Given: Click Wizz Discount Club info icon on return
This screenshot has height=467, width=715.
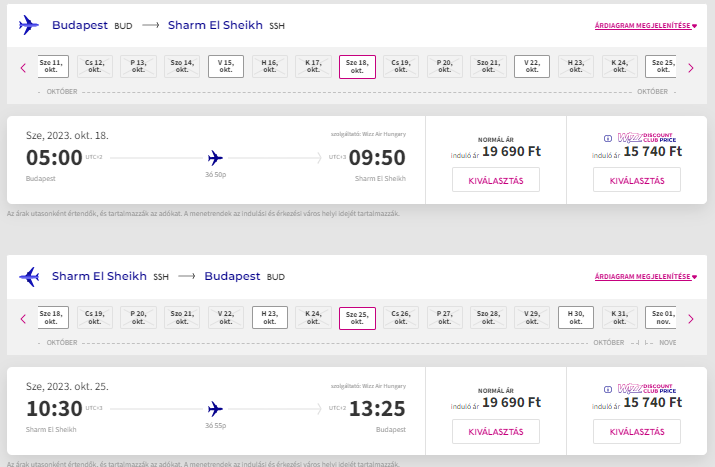Looking at the screenshot, I should point(608,389).
